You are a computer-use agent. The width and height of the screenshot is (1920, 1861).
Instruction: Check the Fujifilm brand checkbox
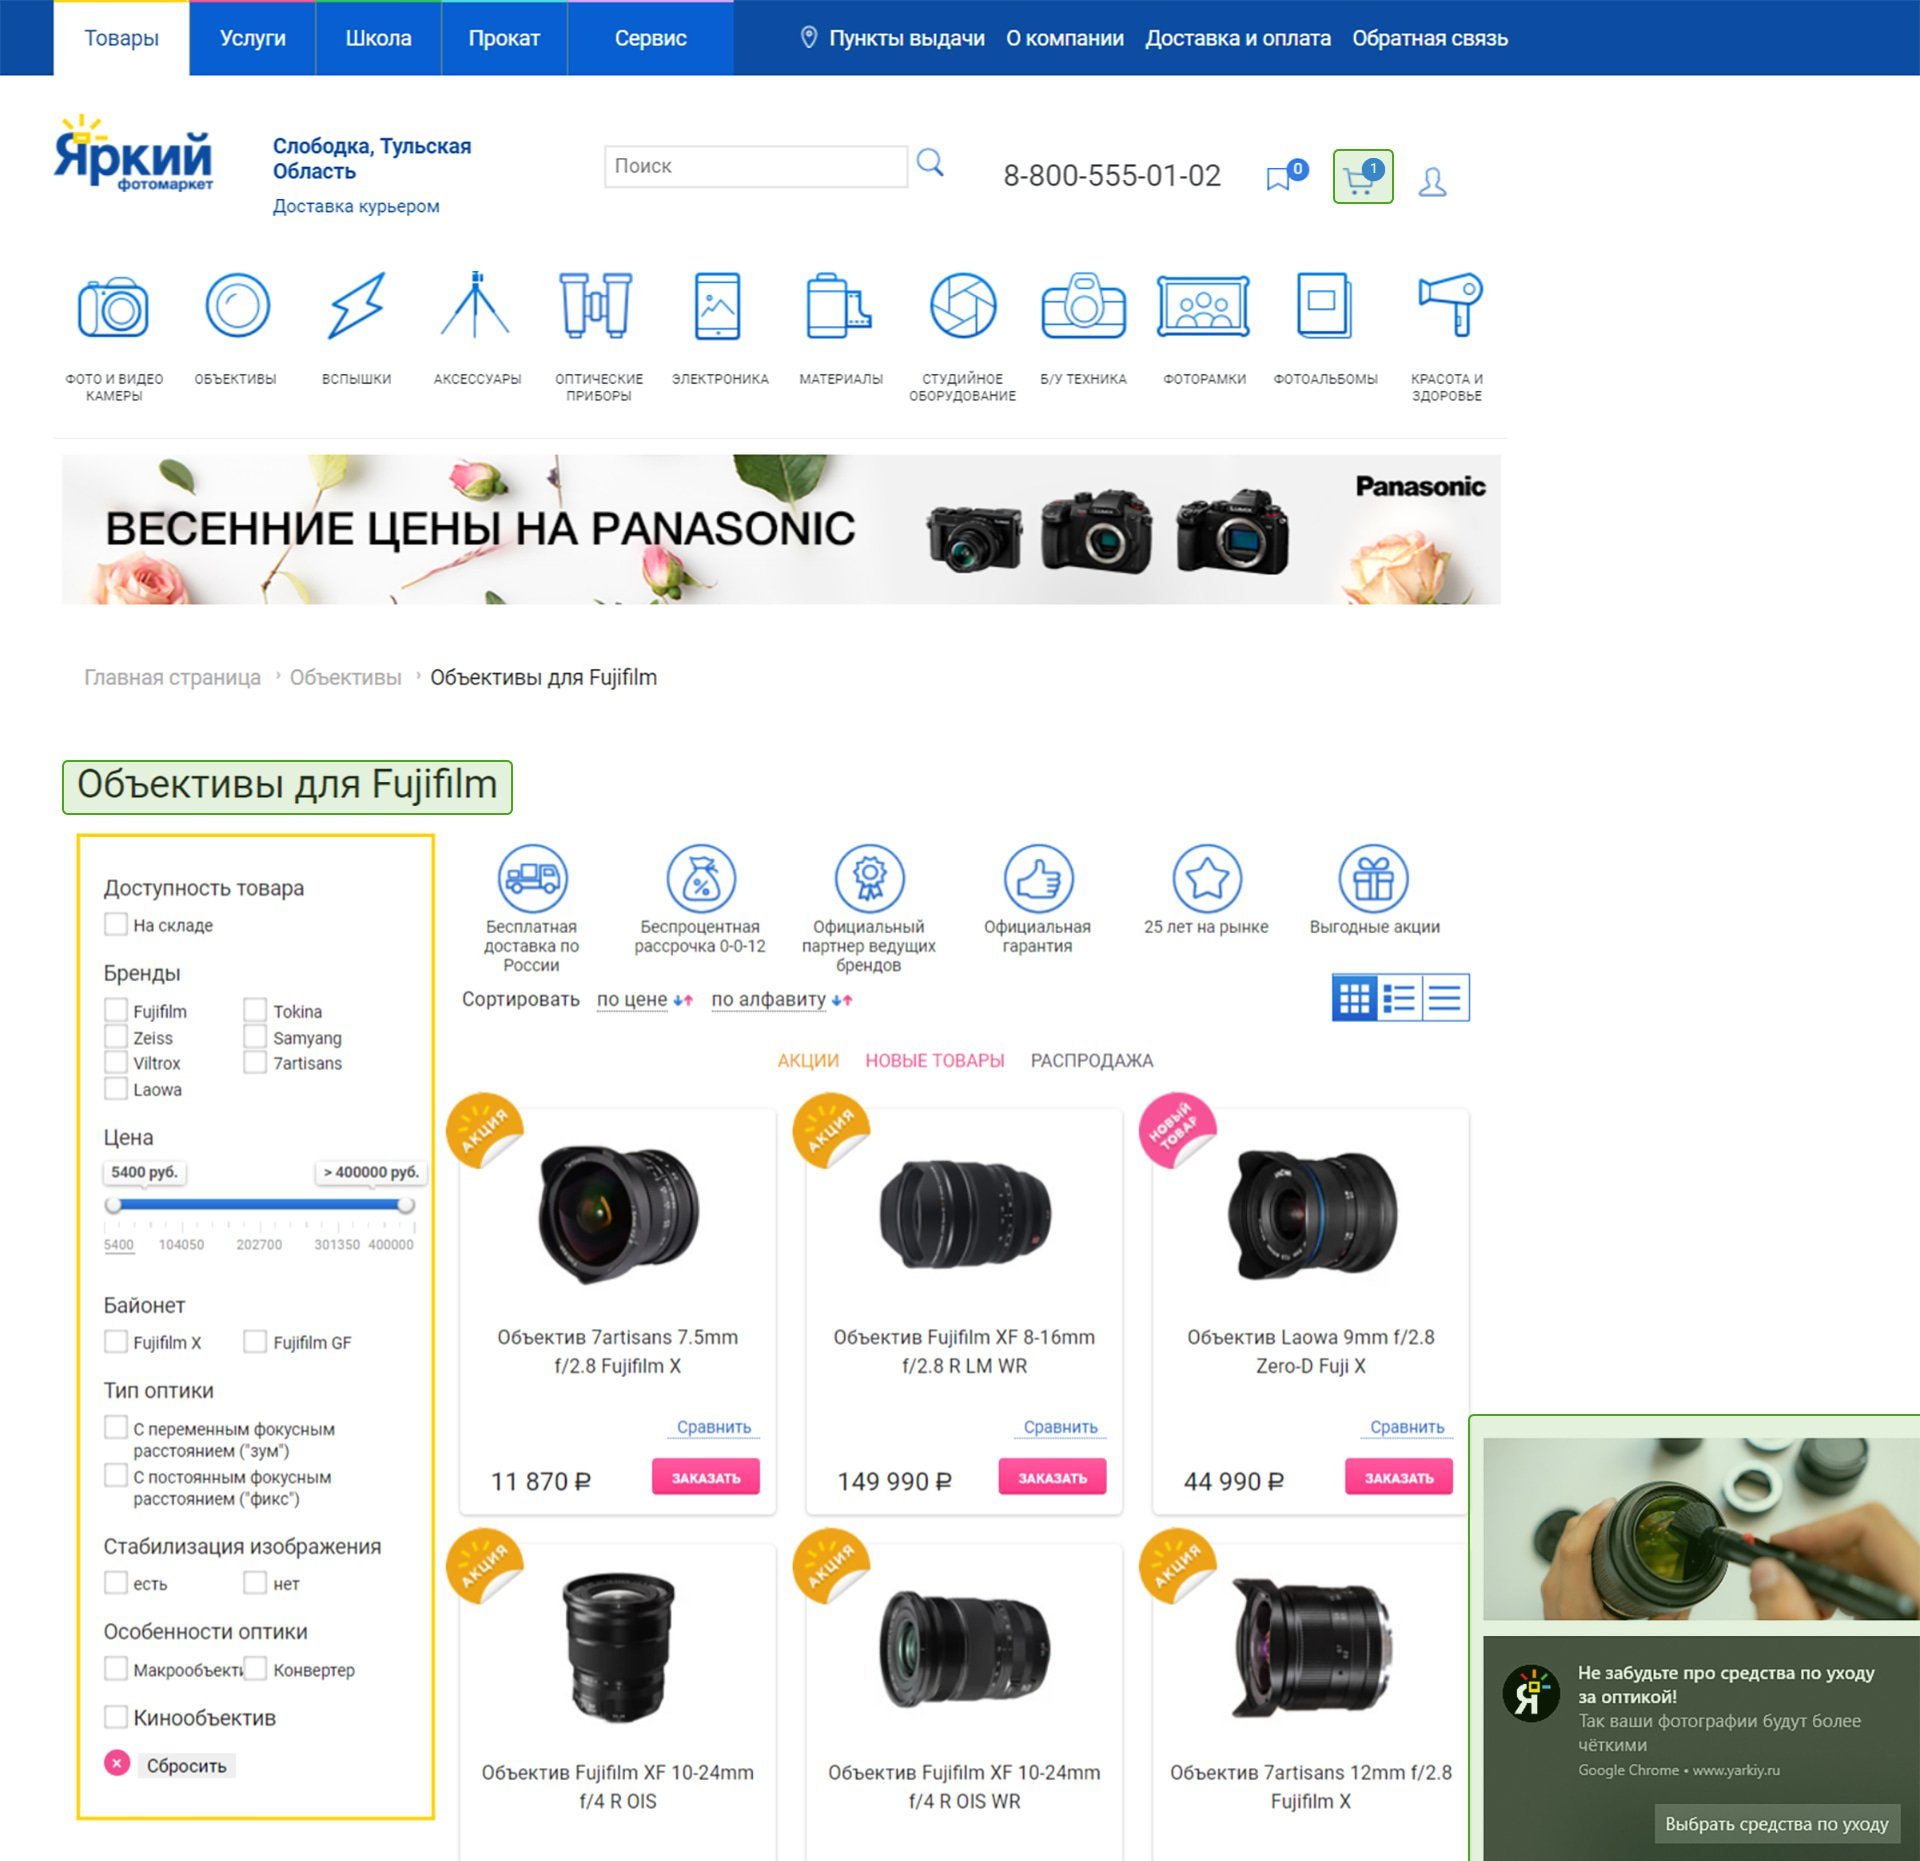coord(116,1010)
